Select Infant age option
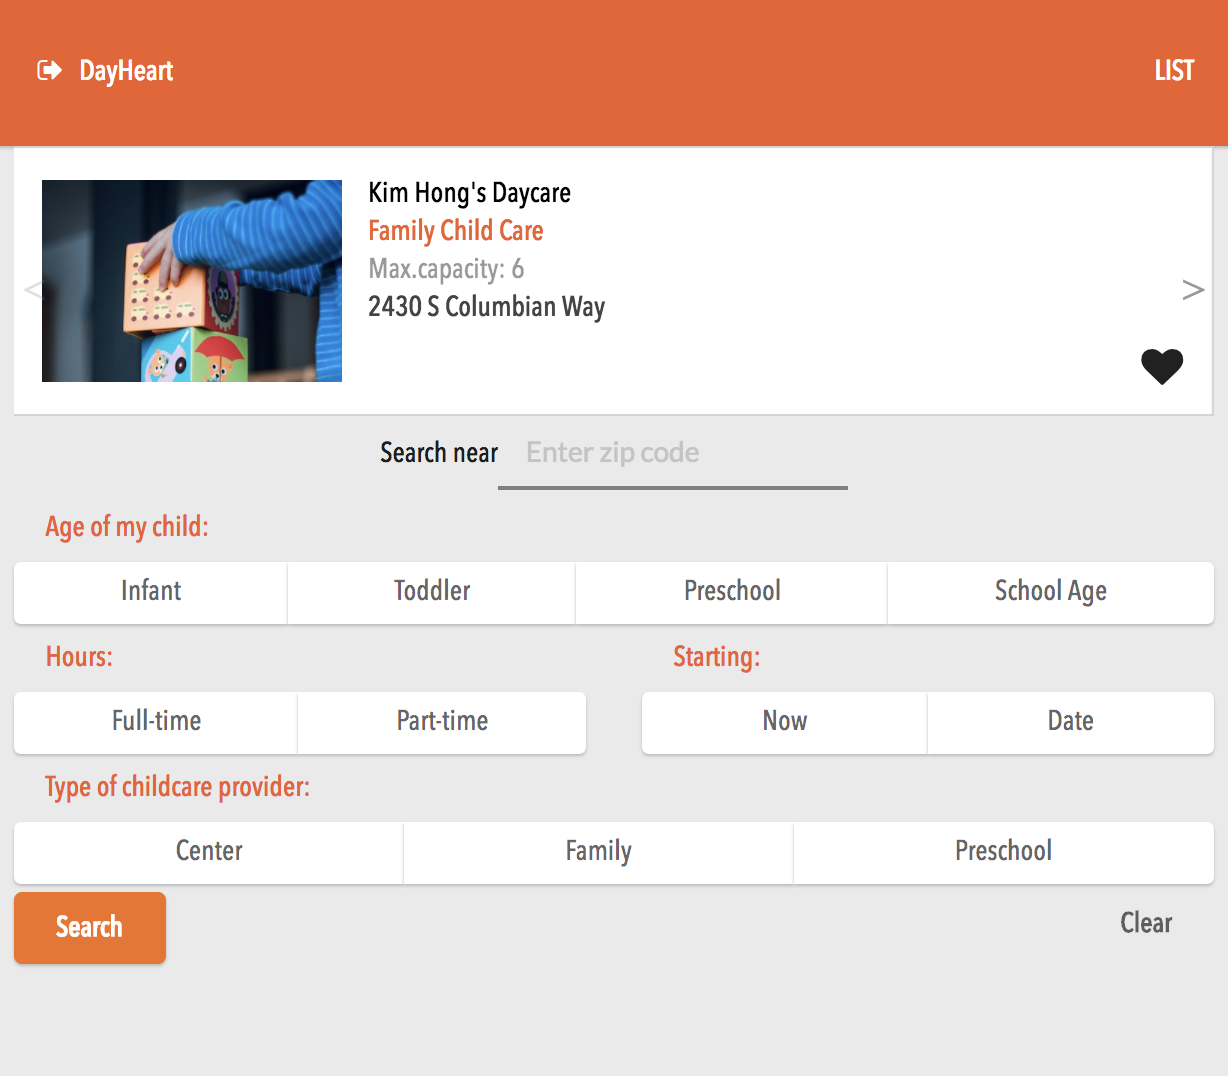 [151, 592]
